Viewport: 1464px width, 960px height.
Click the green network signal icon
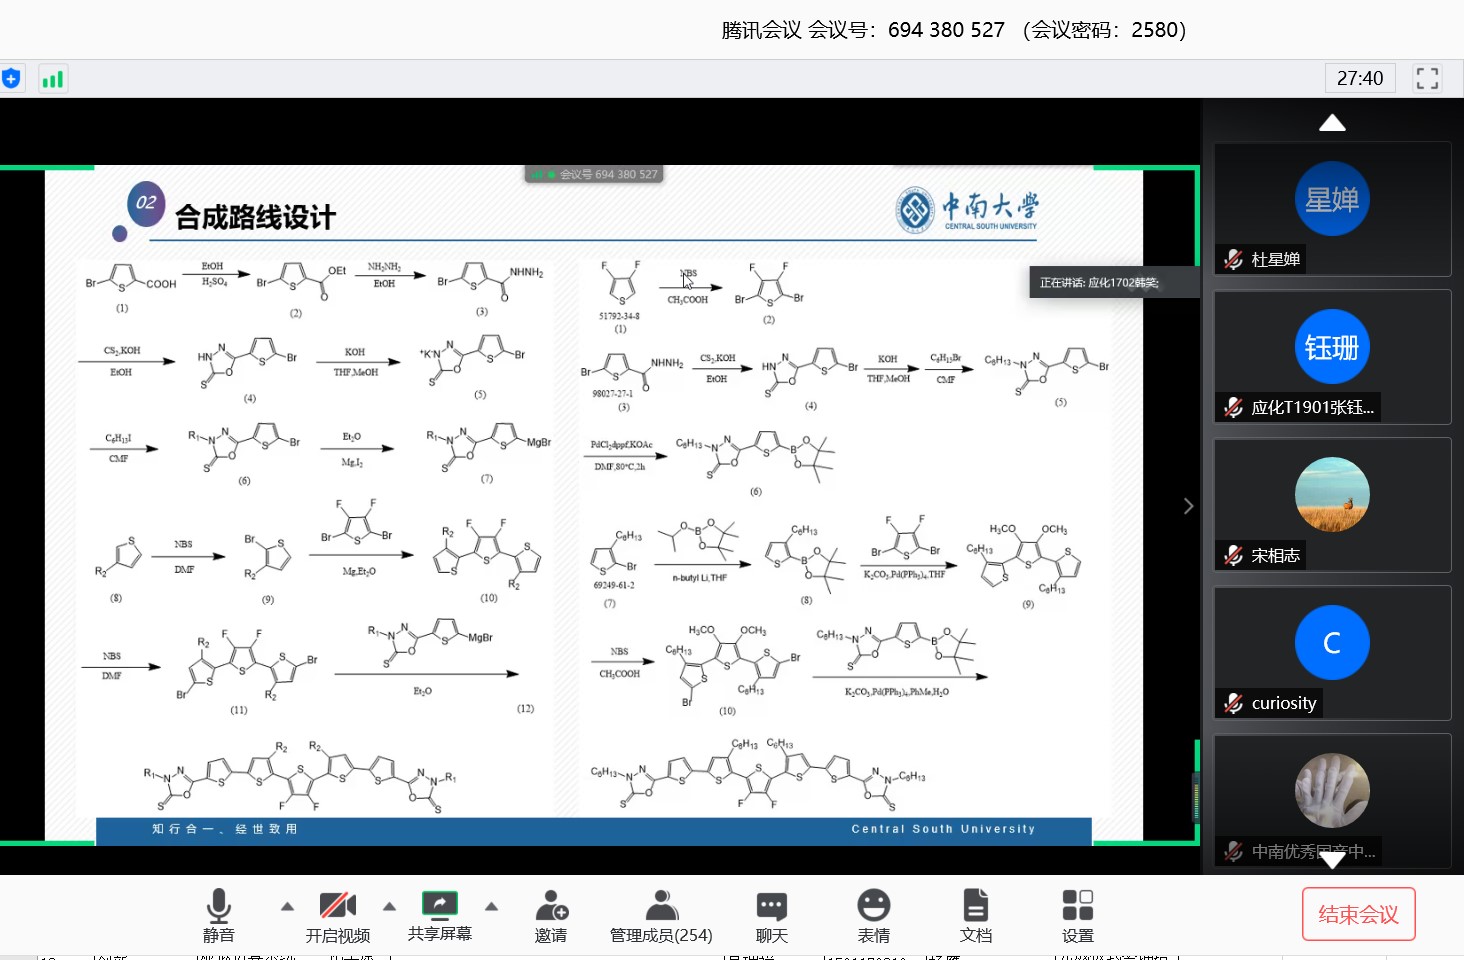[x=53, y=79]
